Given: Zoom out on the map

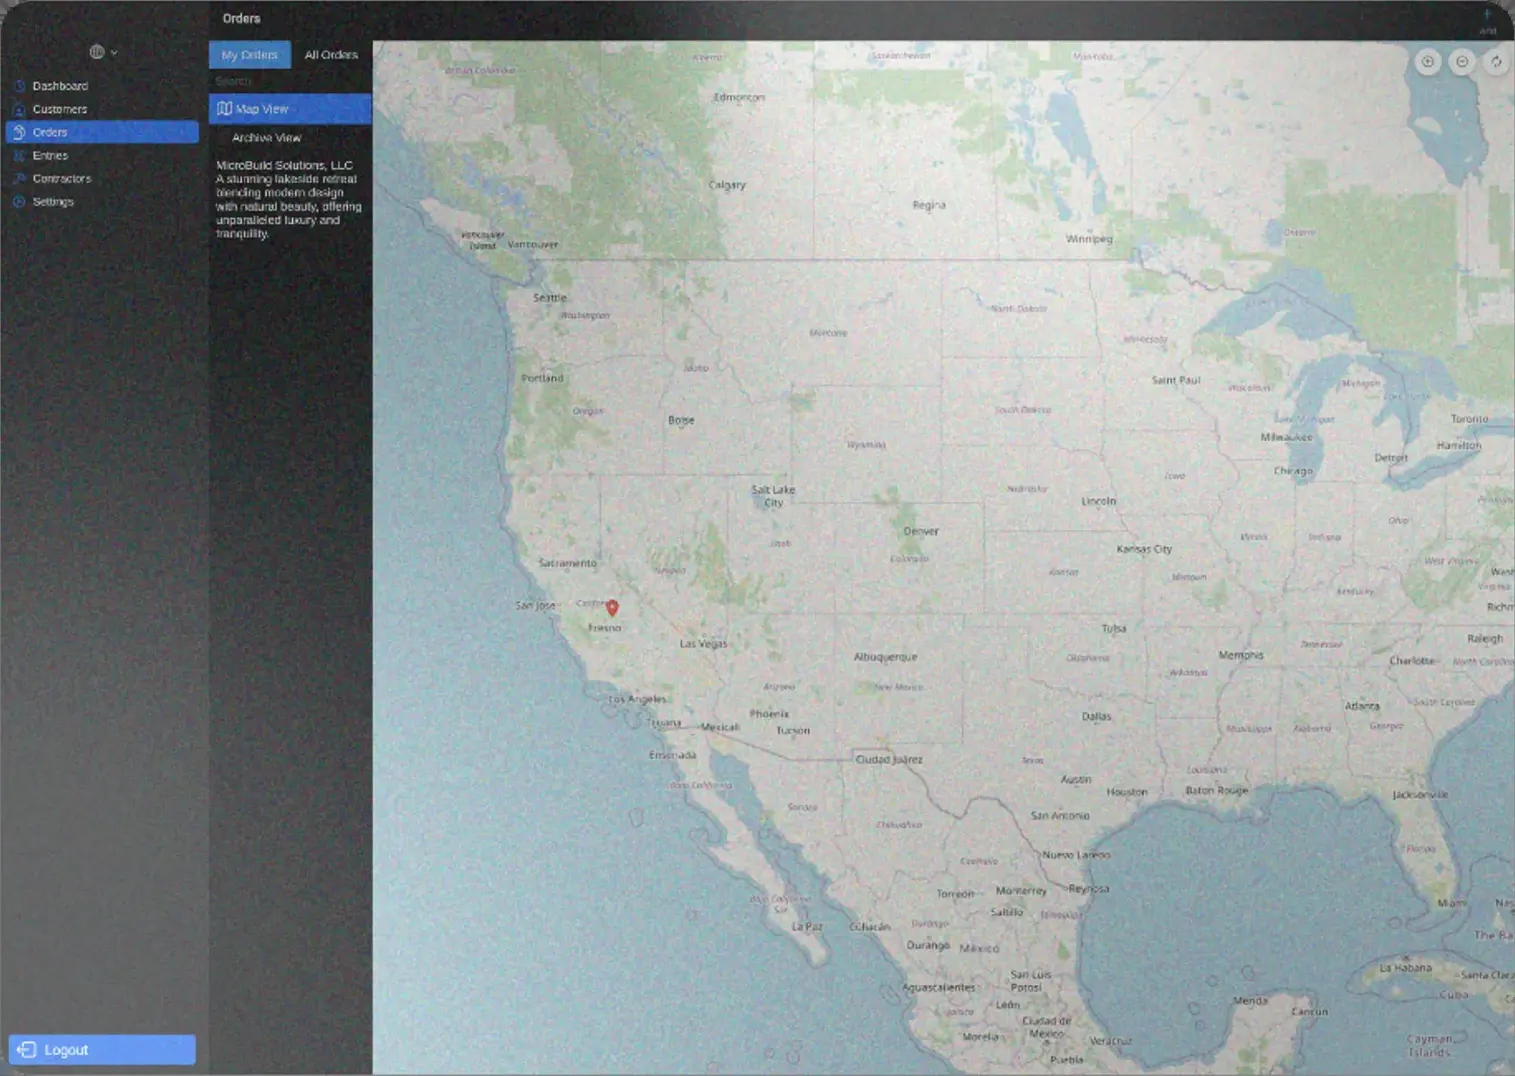Looking at the screenshot, I should pyautogui.click(x=1462, y=62).
